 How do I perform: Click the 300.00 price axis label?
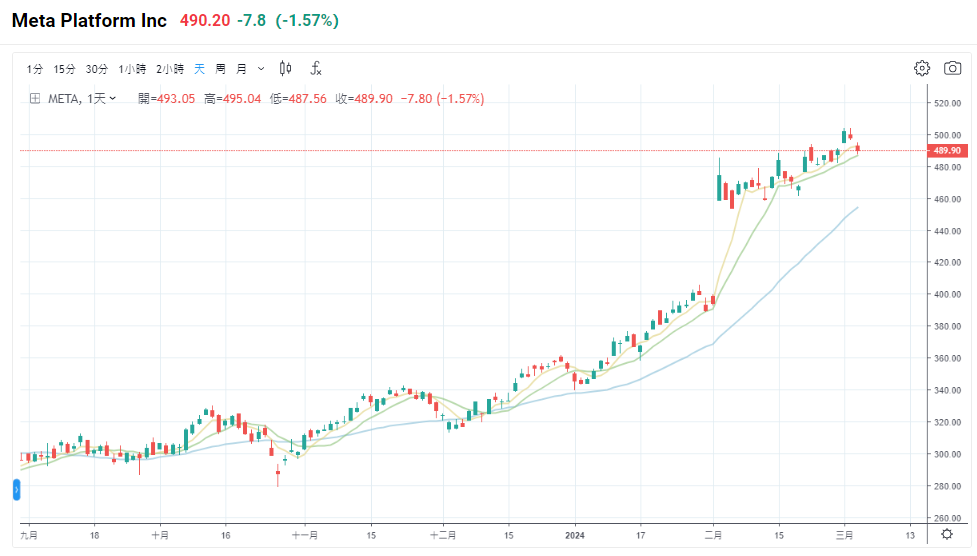coord(947,454)
